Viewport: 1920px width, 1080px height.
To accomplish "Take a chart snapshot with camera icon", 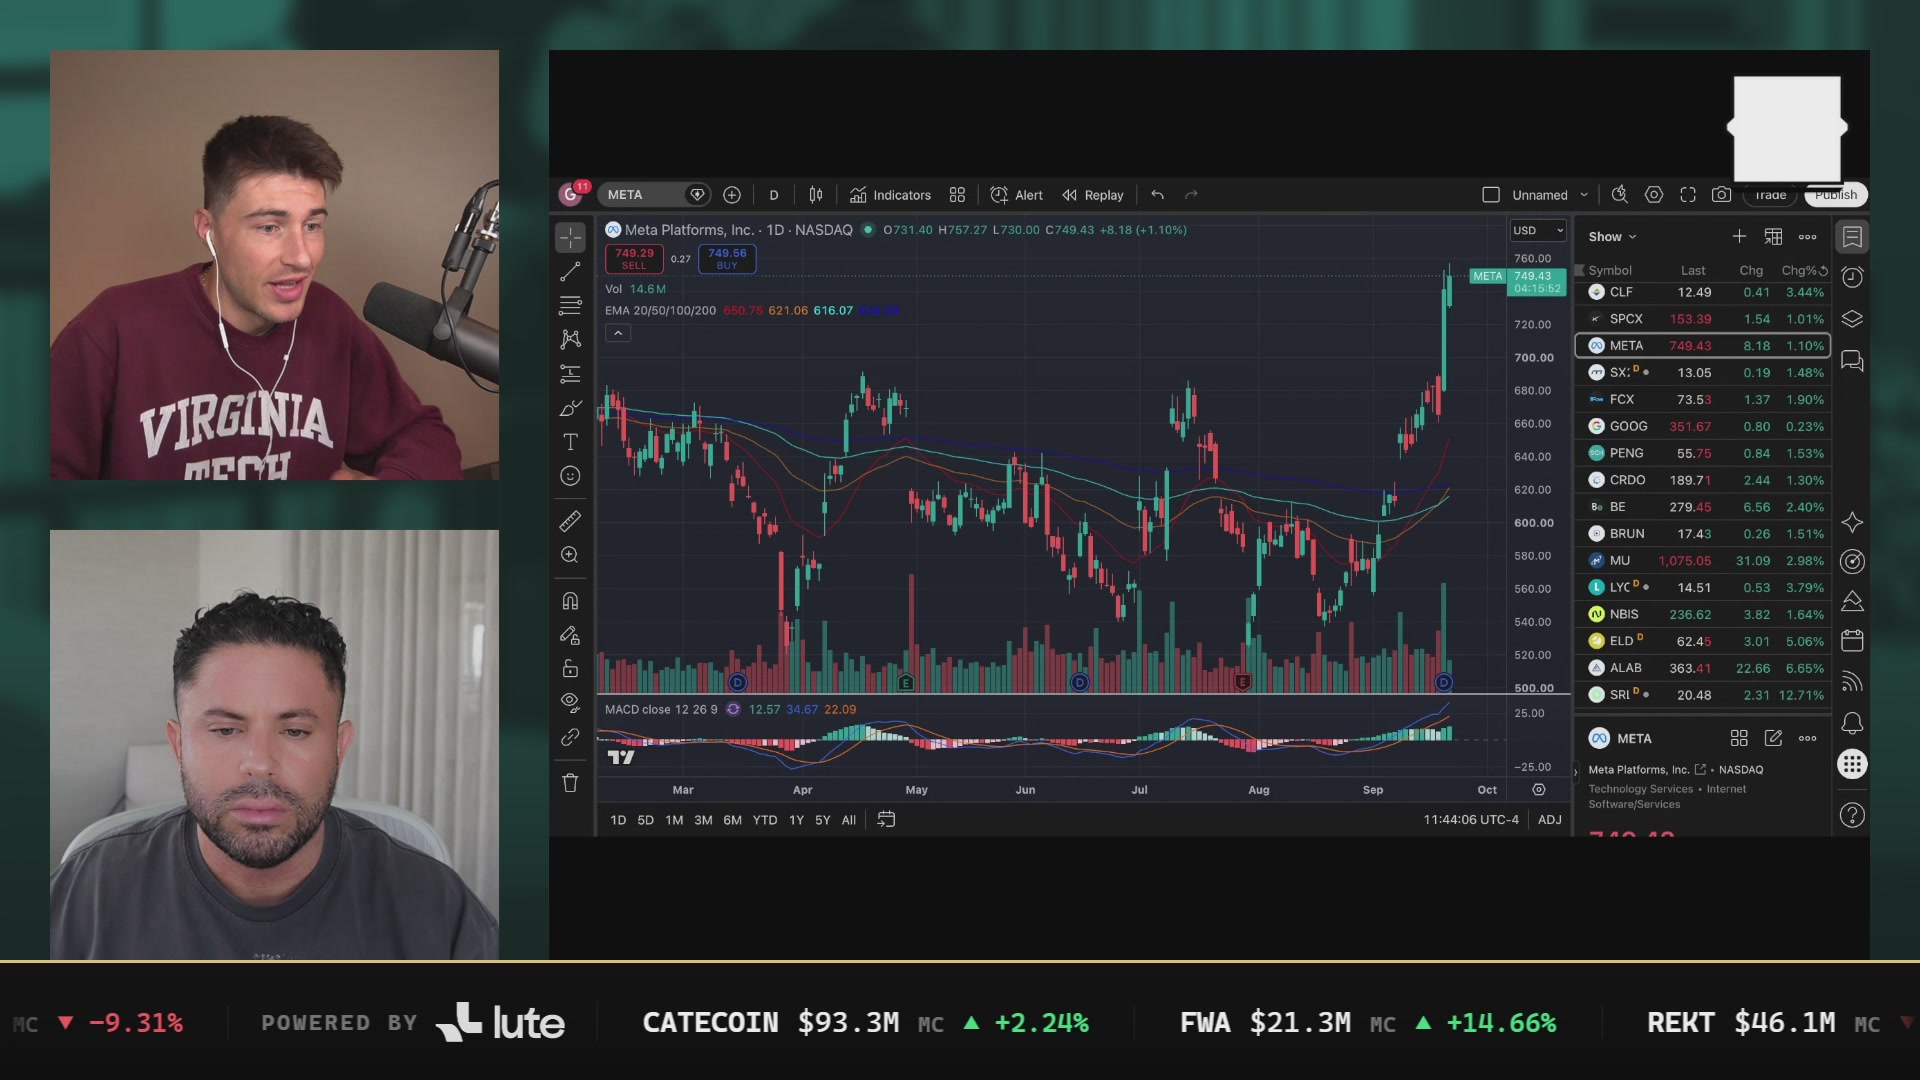I will pyautogui.click(x=1721, y=195).
